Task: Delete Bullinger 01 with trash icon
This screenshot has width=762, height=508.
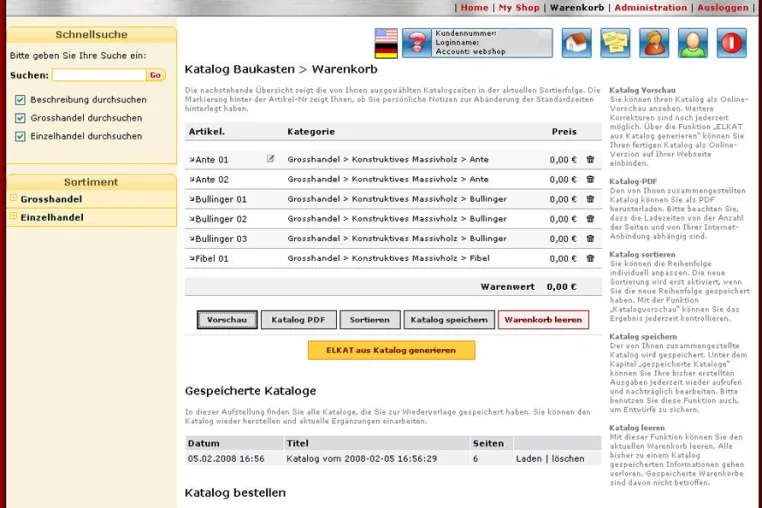Action: 590,199
